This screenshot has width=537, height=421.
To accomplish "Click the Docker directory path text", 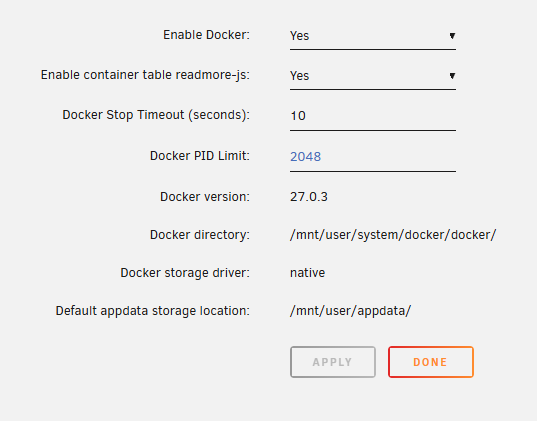I will click(x=393, y=235).
